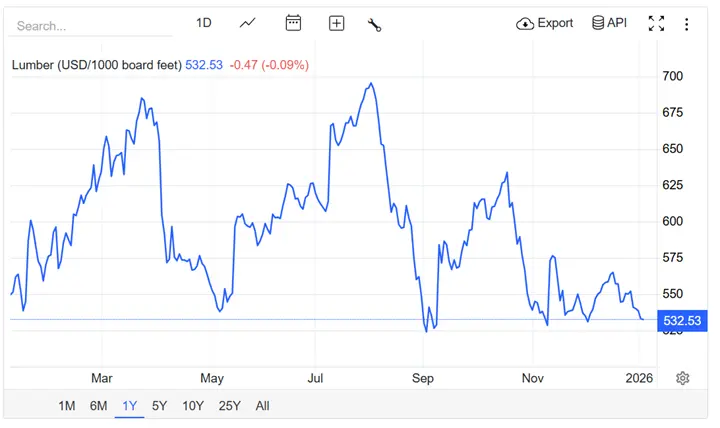Screen dimensions: 720x428
Task: Open the 1D interval dropdown
Action: point(204,23)
